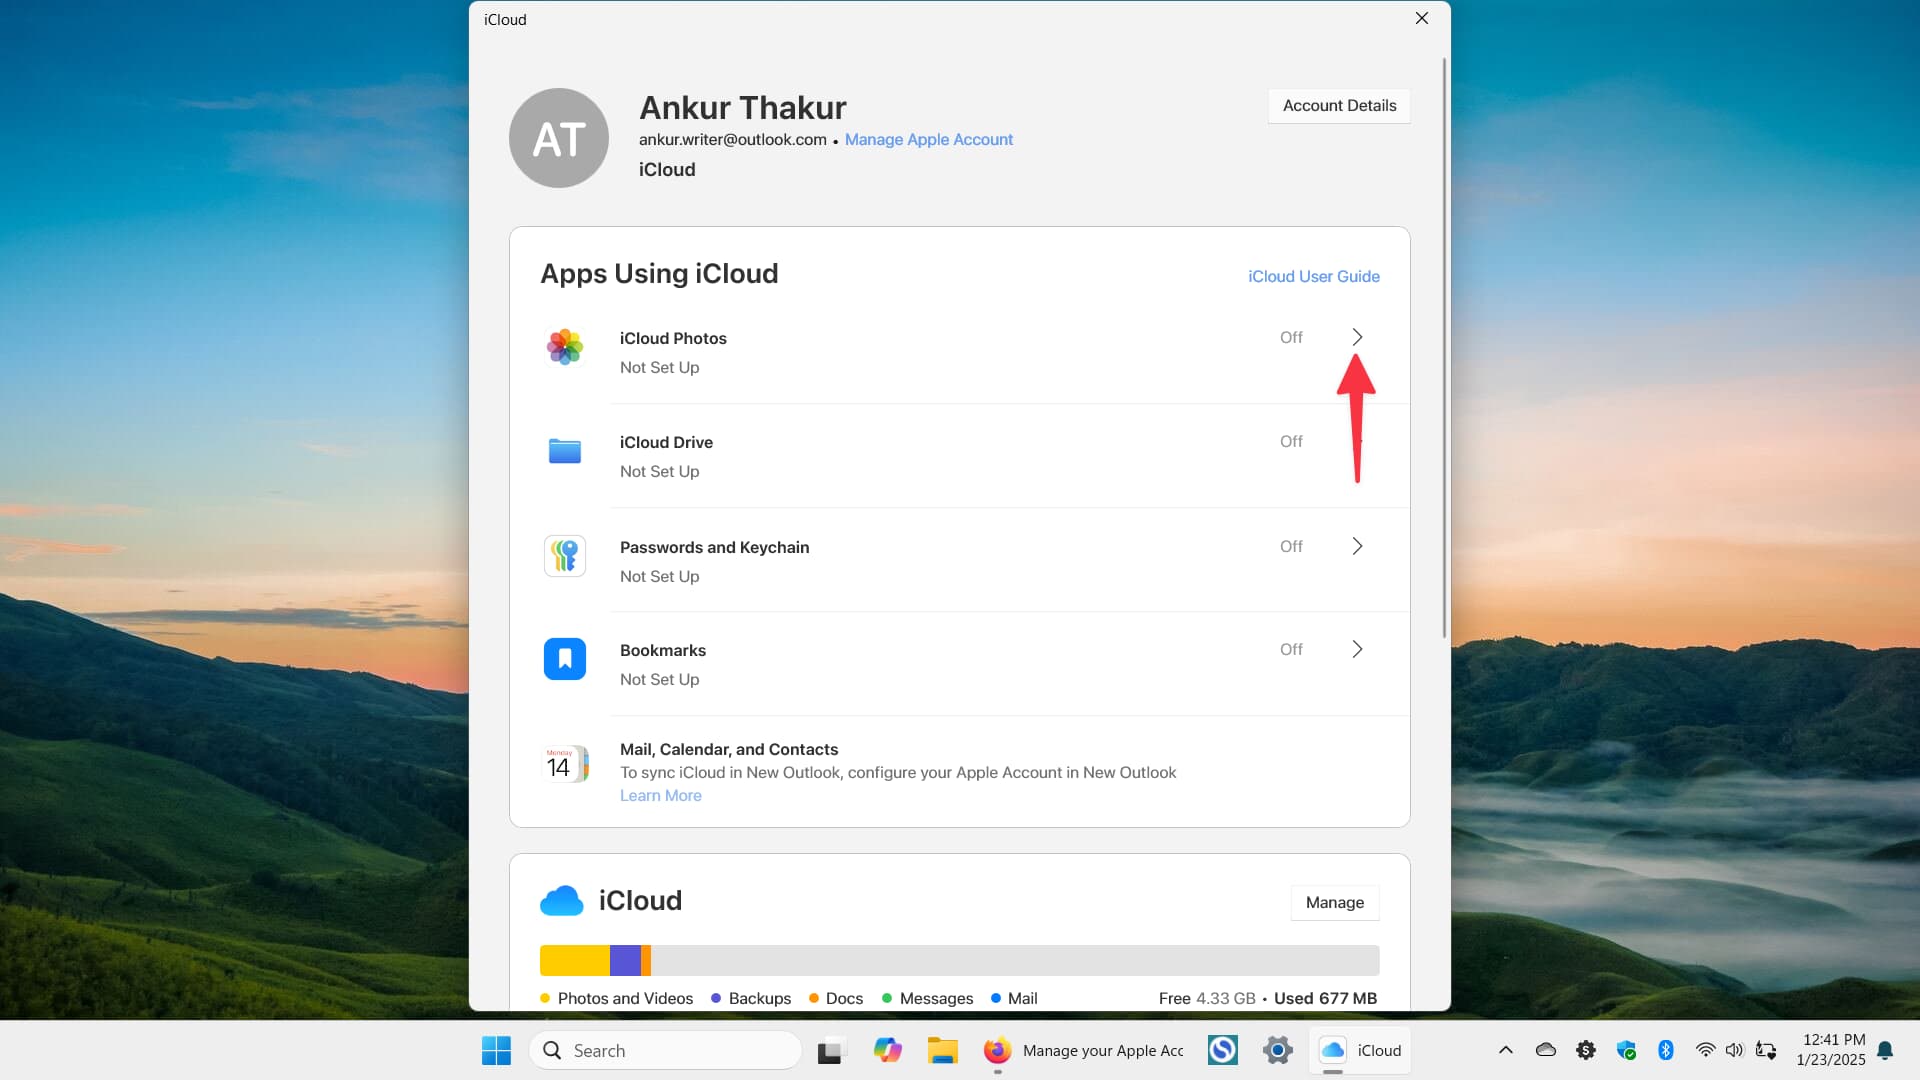Click the purple Backups storage segment
The height and width of the screenshot is (1080, 1920).
[x=625, y=960]
